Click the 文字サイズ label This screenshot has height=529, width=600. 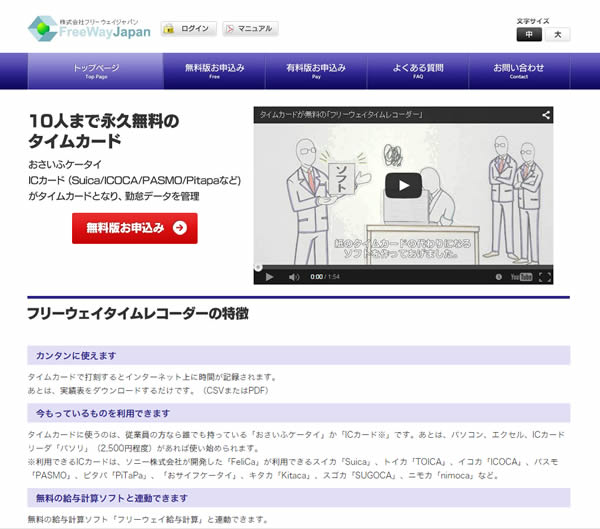[x=533, y=21]
